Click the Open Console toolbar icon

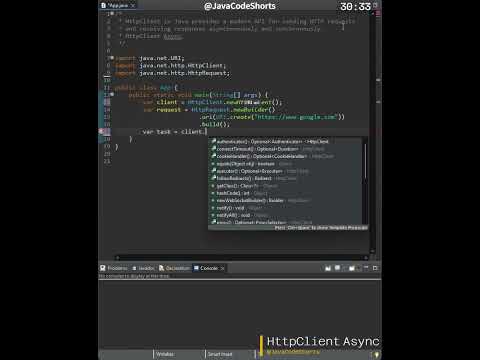[352, 268]
